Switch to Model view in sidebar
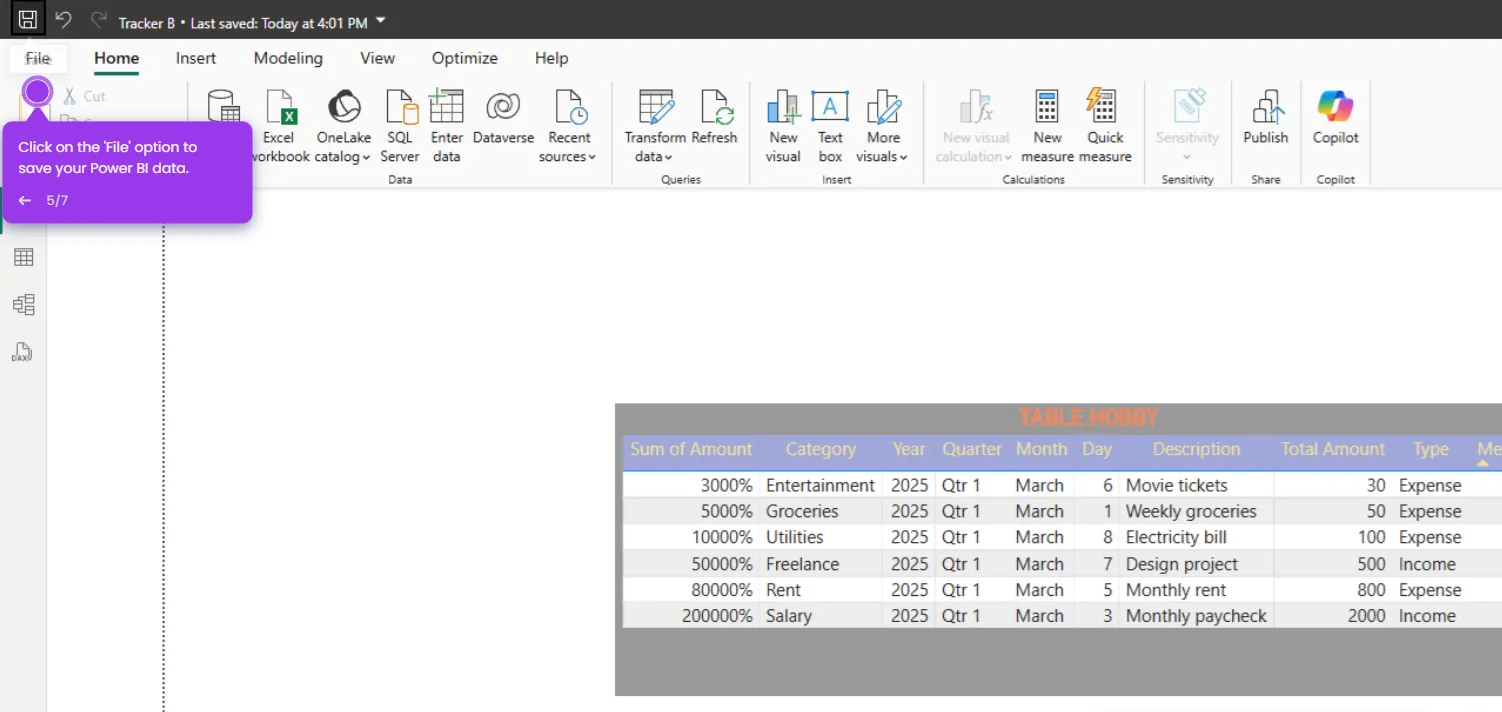This screenshot has width=1502, height=712. pos(23,305)
